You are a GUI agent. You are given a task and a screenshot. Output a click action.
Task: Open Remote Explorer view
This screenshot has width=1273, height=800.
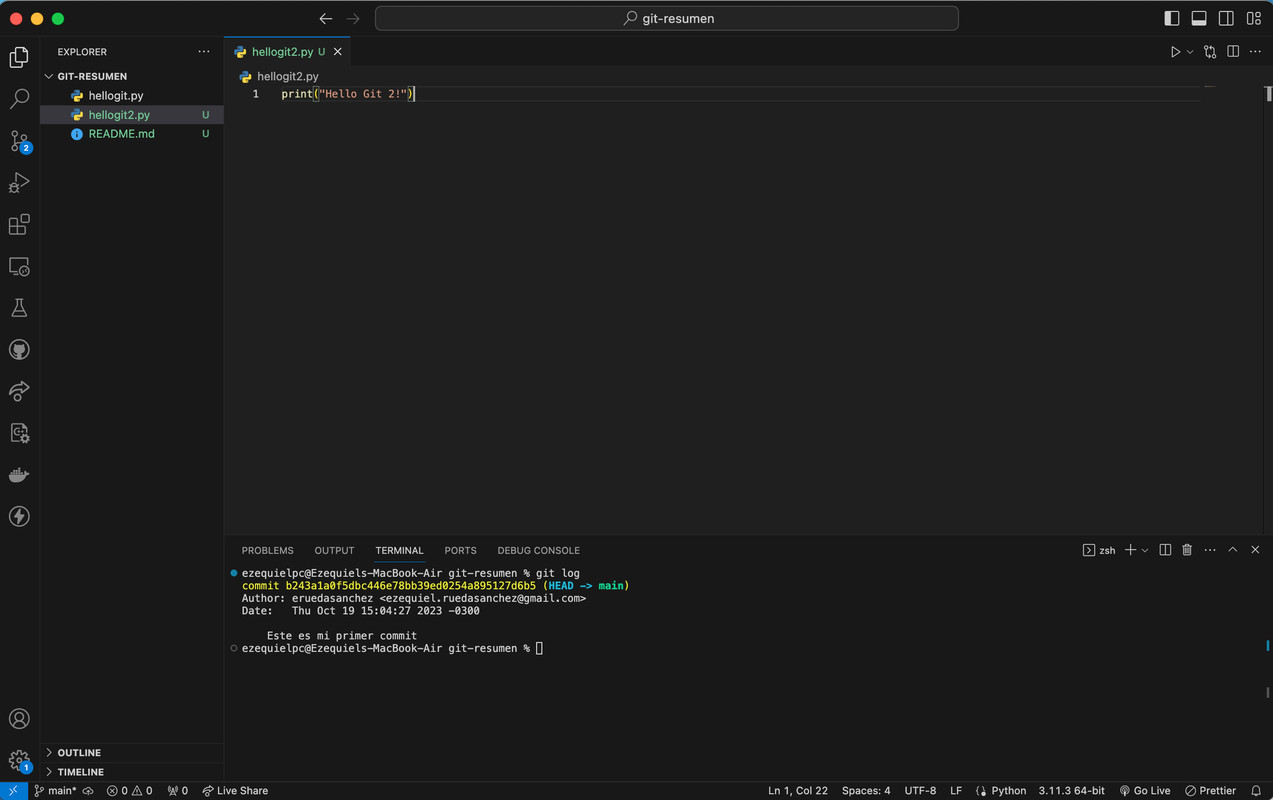pos(19,267)
